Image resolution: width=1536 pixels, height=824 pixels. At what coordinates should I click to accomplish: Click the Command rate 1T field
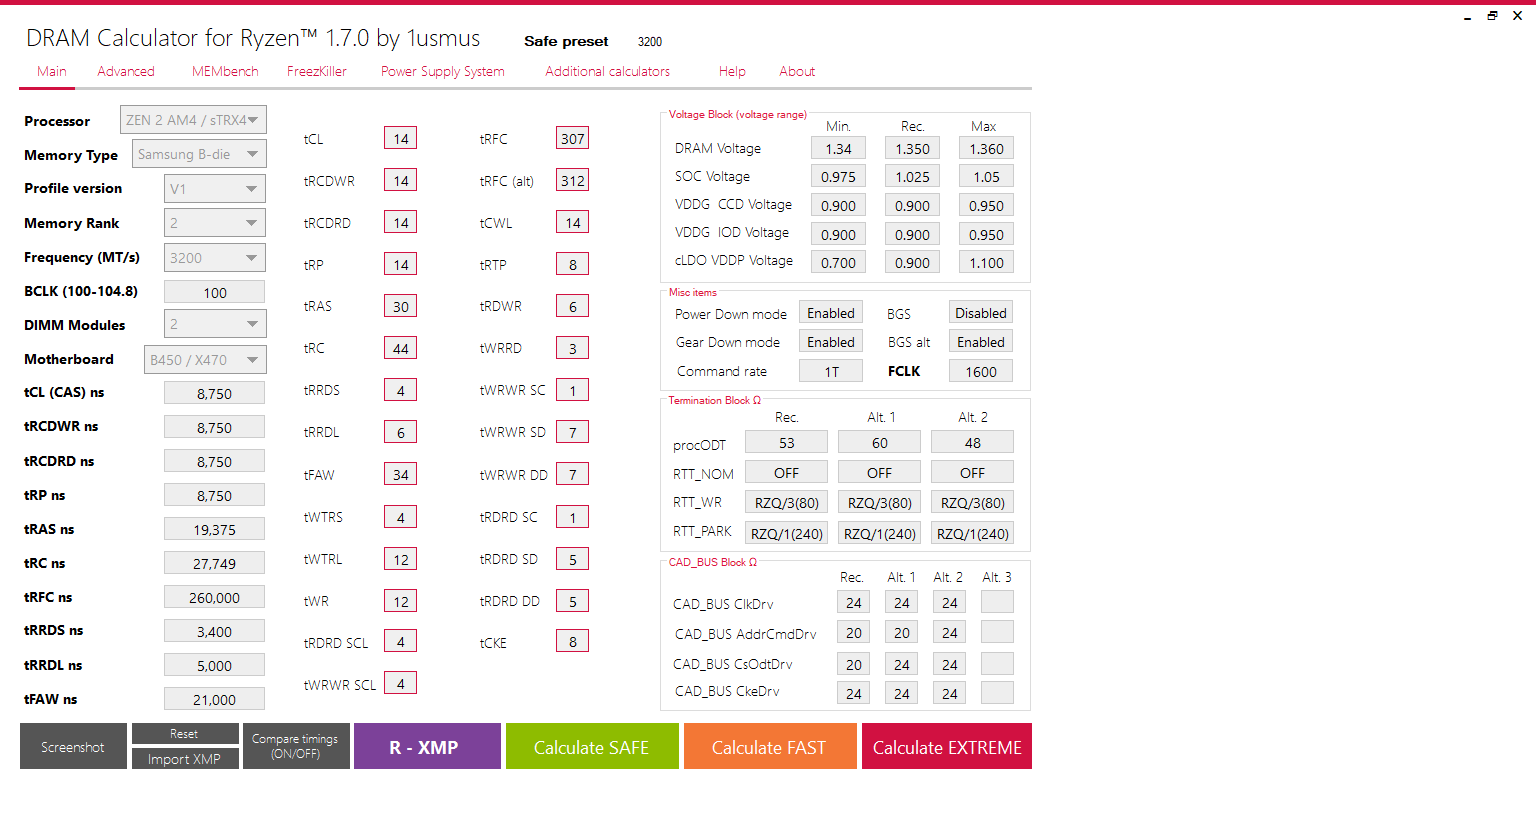831,371
